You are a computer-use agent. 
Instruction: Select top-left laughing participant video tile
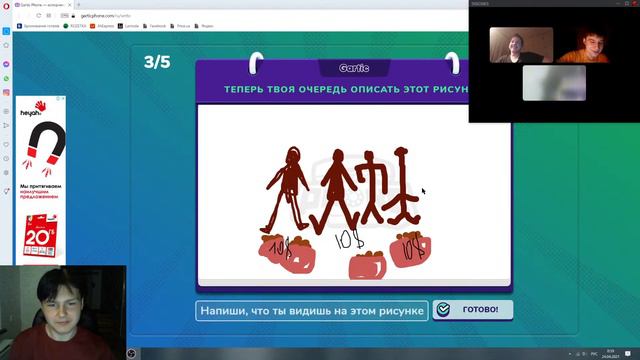[521, 45]
